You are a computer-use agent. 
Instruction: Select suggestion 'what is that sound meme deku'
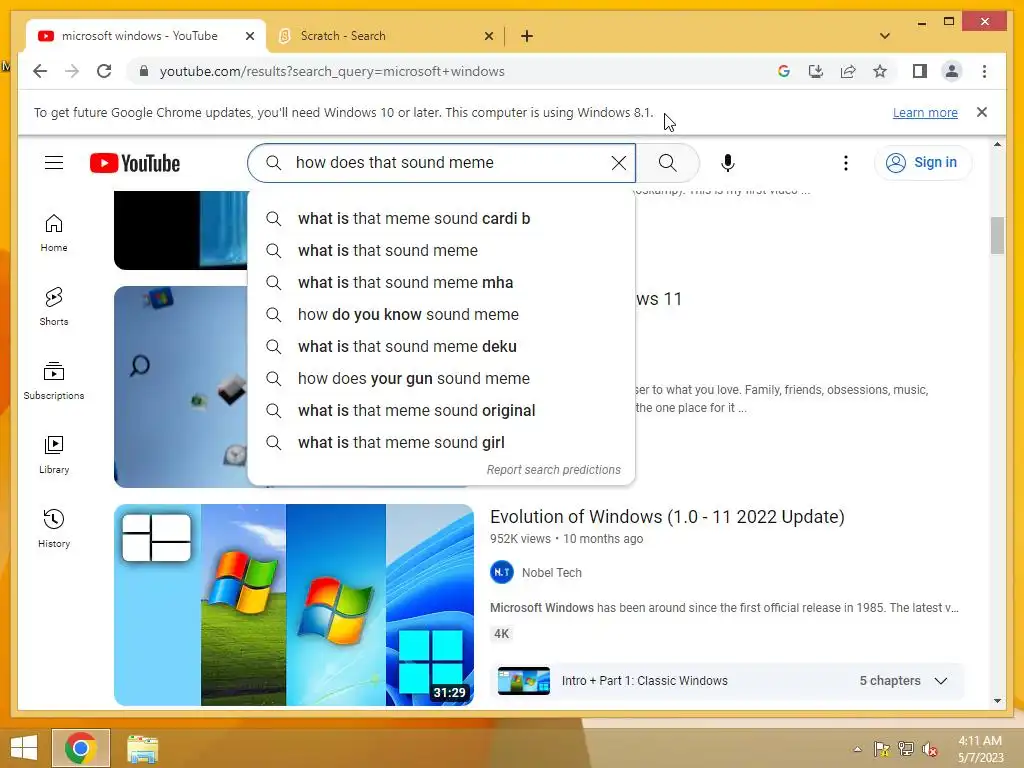tap(441, 347)
